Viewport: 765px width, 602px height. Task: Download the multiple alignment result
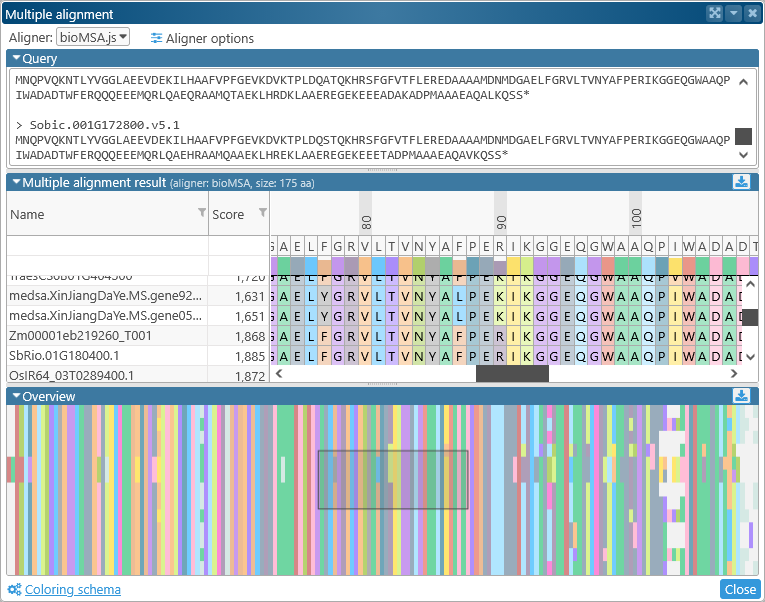point(741,182)
